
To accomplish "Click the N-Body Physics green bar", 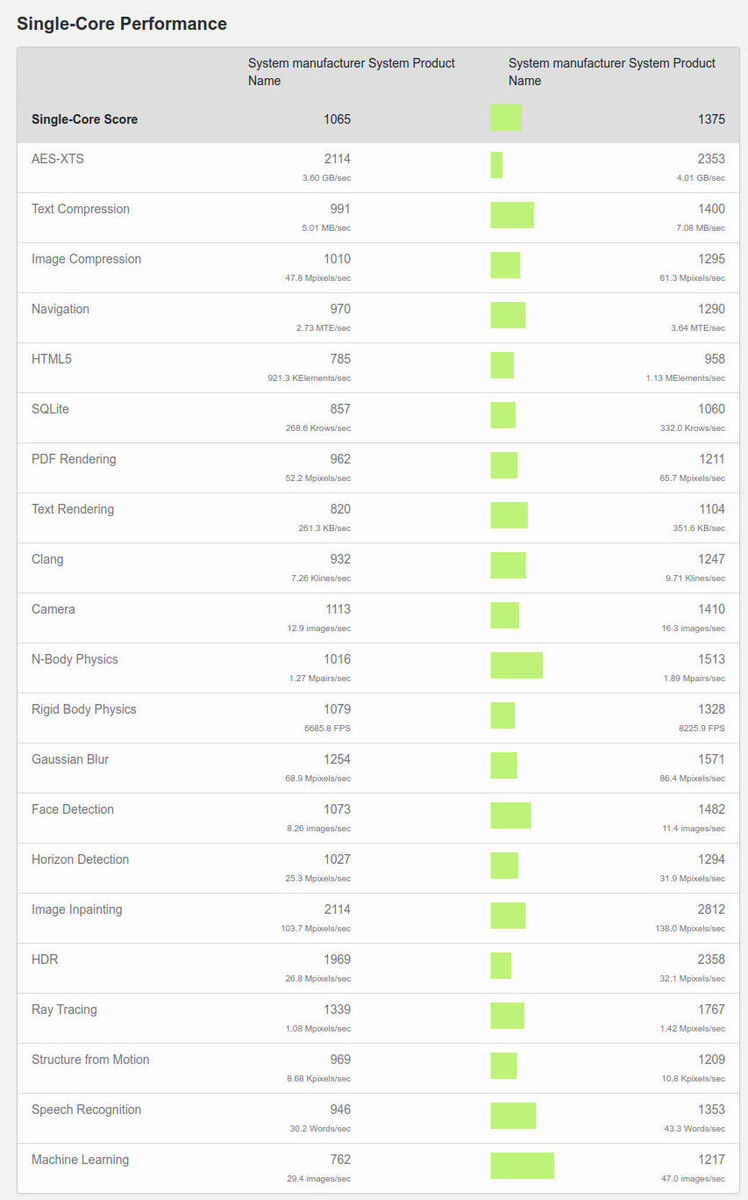I will pyautogui.click(x=516, y=665).
